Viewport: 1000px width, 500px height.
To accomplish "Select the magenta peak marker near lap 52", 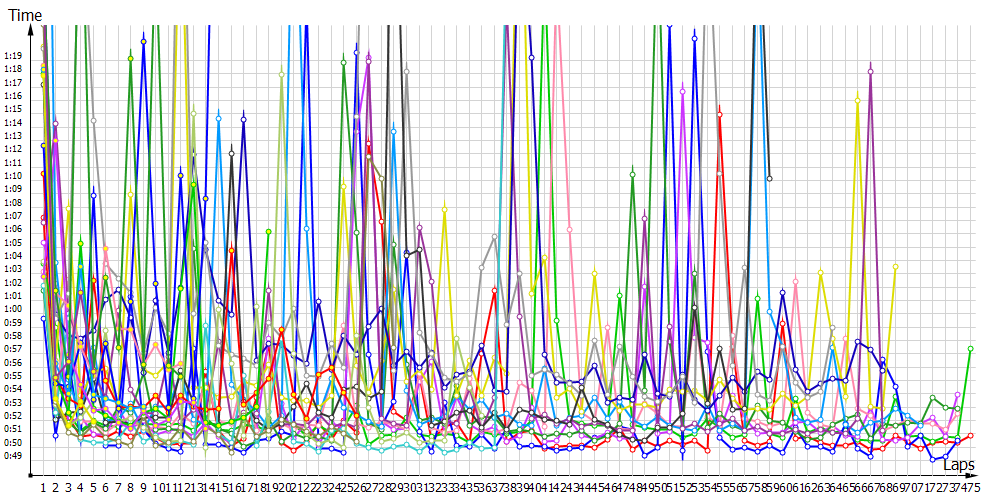I will tap(683, 92).
